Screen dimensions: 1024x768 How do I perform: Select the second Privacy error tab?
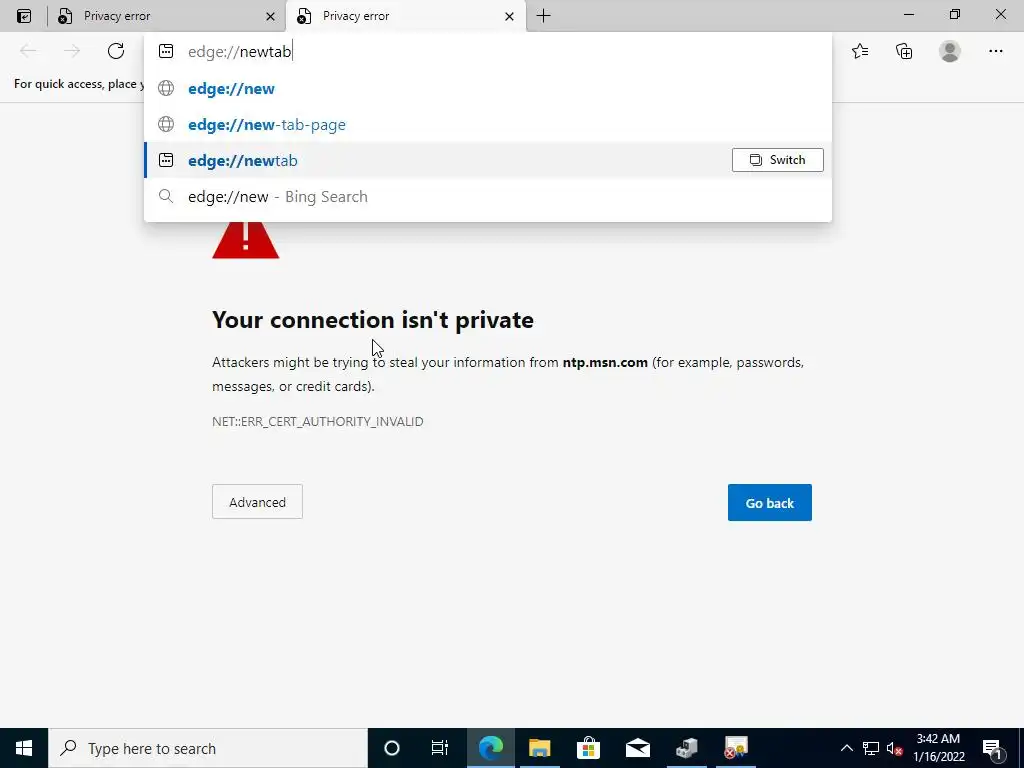[x=406, y=16]
